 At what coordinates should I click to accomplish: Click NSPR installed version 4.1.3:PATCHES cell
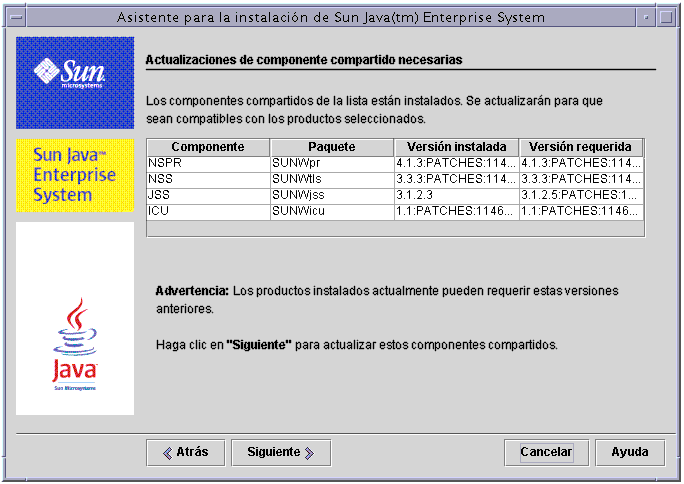[x=457, y=164]
